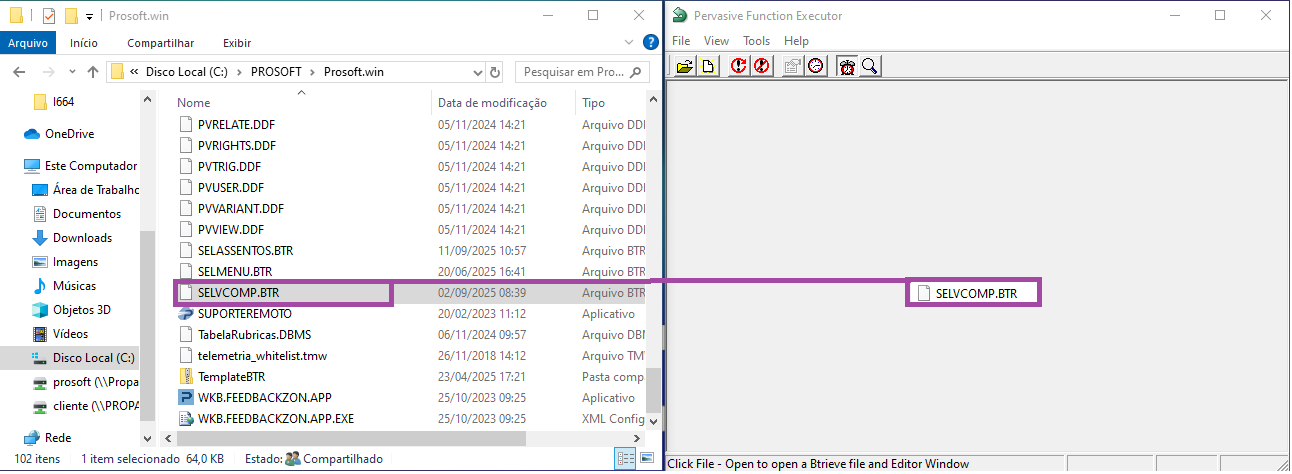1292x474 pixels.
Task: Click the Pervasive Function Executor title bar icon
Action: 680,15
